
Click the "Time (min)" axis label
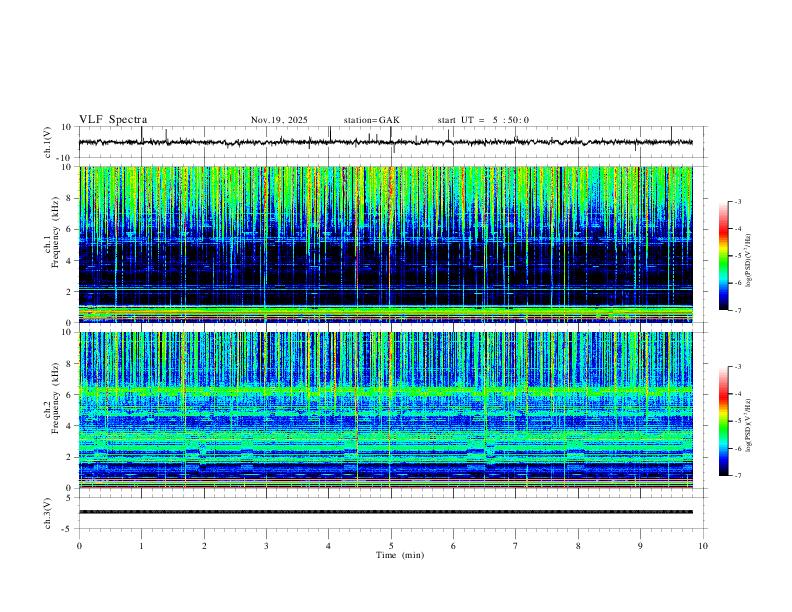tap(400, 555)
